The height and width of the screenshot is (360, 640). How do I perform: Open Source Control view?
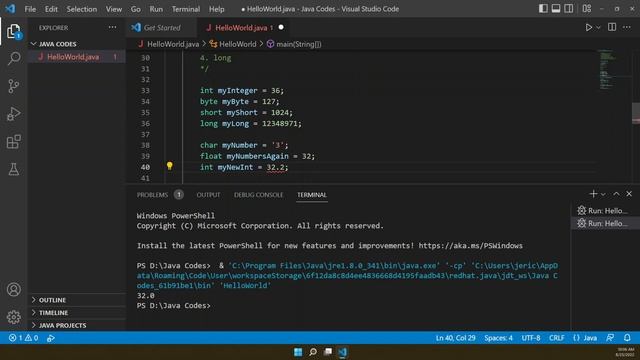tap(13, 86)
